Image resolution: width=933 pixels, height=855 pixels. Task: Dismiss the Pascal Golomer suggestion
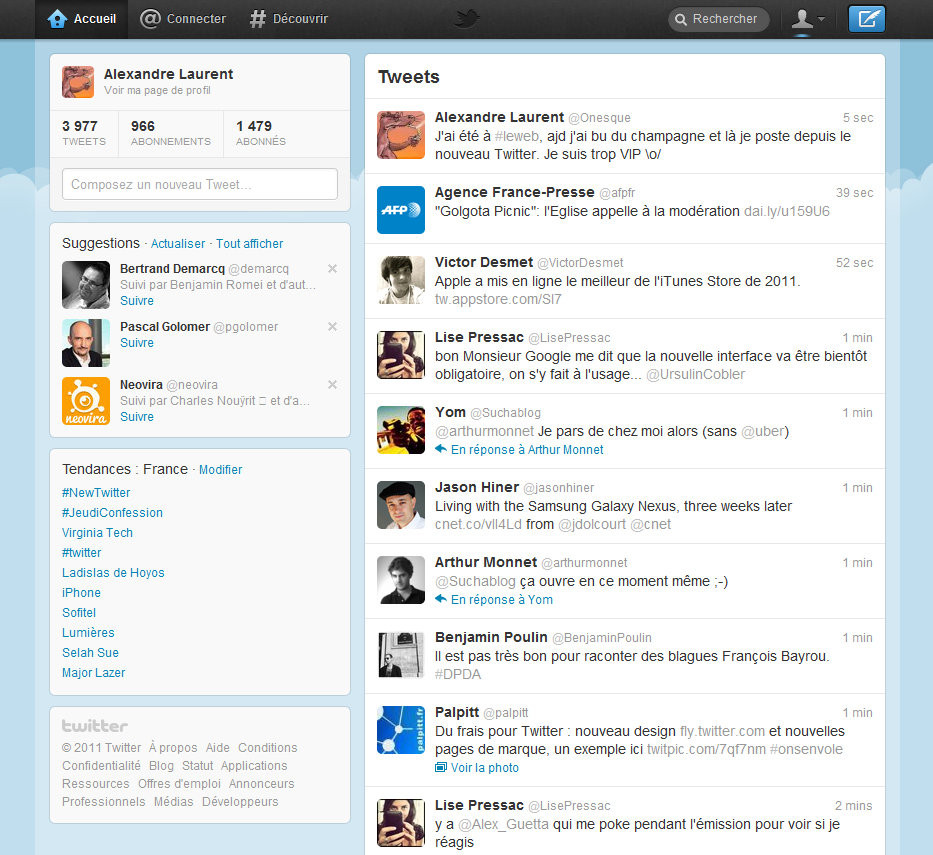coord(332,326)
